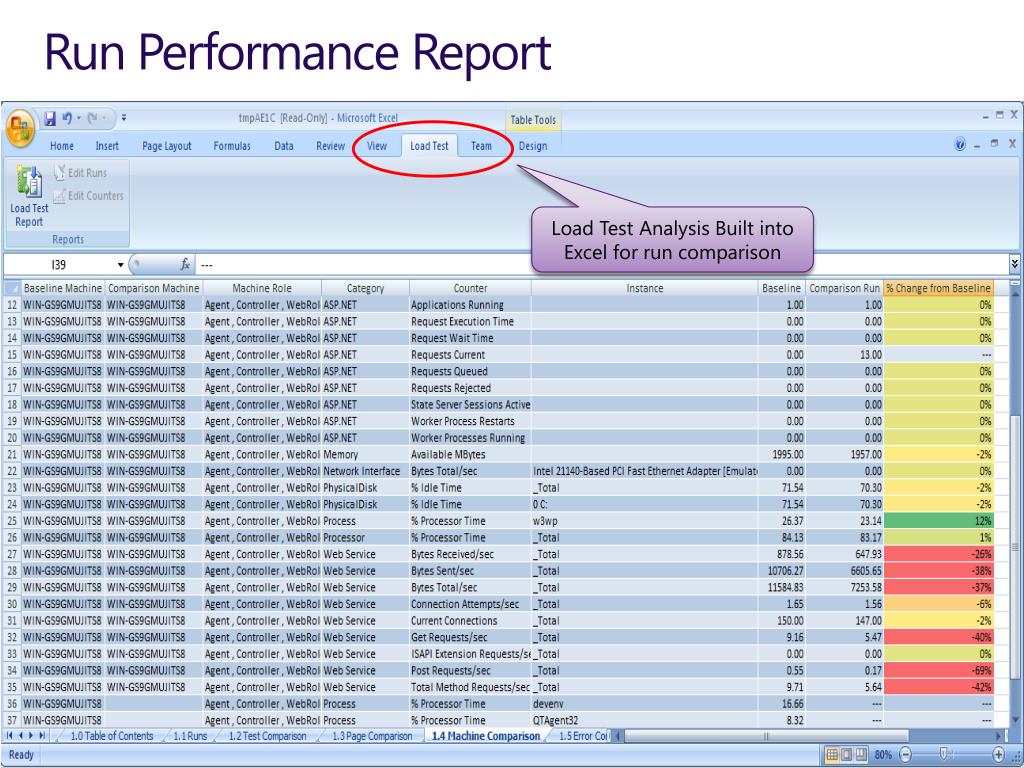Click the zoom in plus button

(999, 754)
